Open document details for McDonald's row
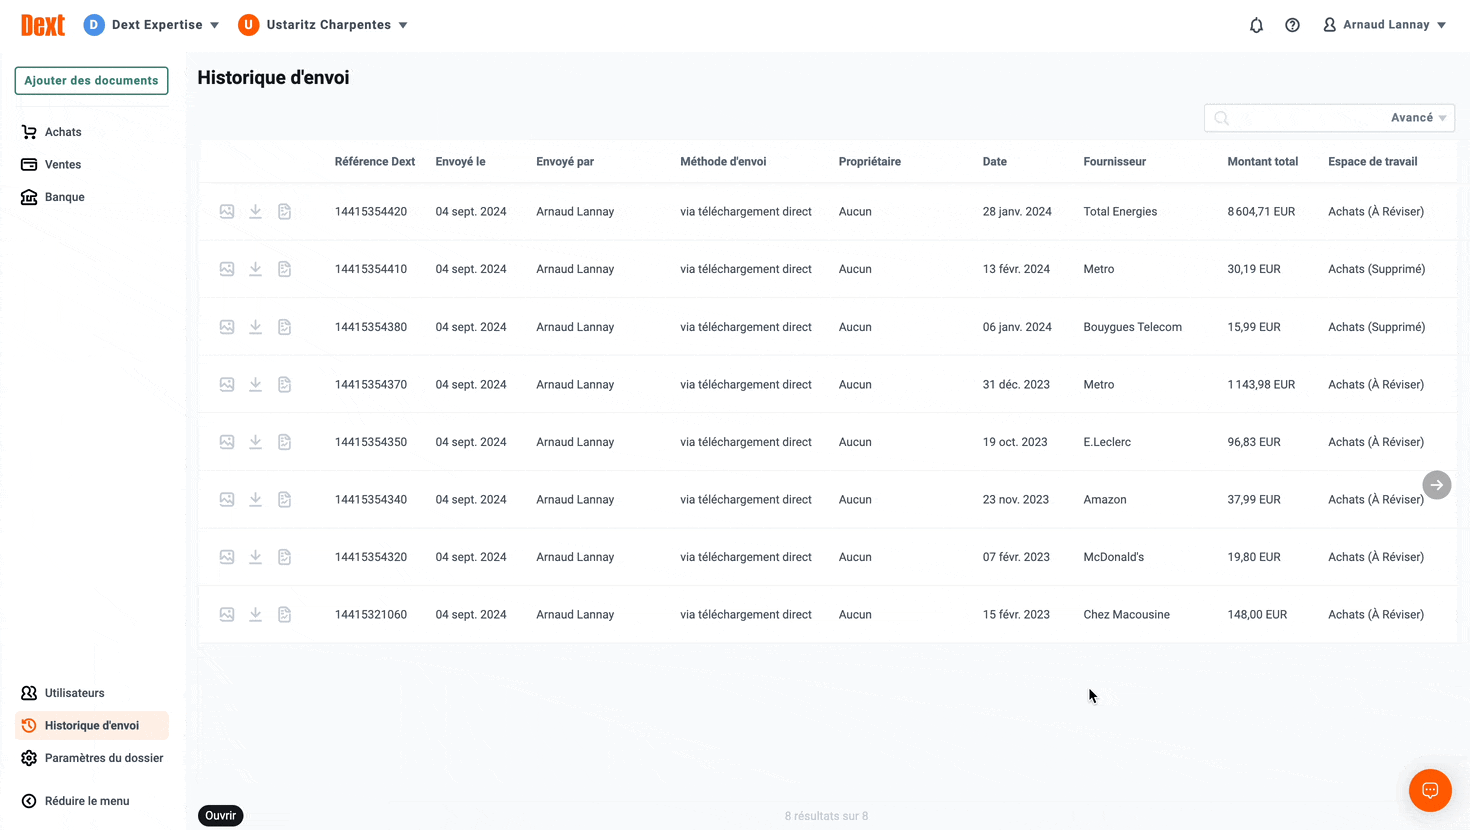 point(285,557)
